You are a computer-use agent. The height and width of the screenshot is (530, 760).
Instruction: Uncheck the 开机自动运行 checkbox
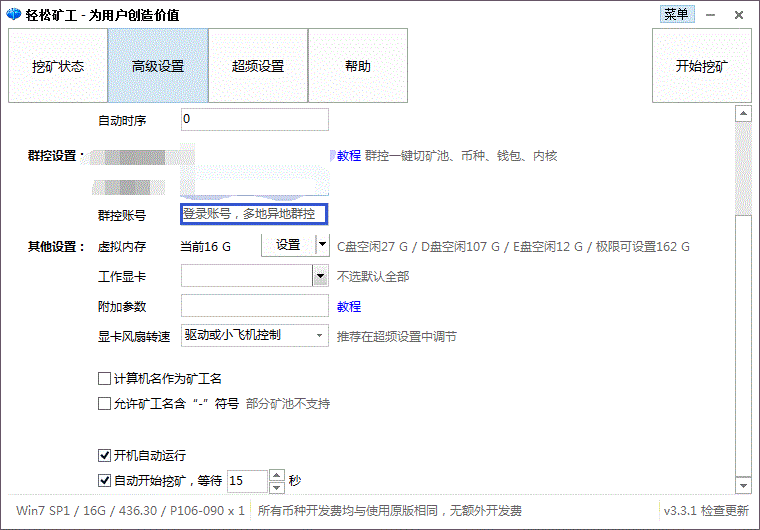coord(104,455)
